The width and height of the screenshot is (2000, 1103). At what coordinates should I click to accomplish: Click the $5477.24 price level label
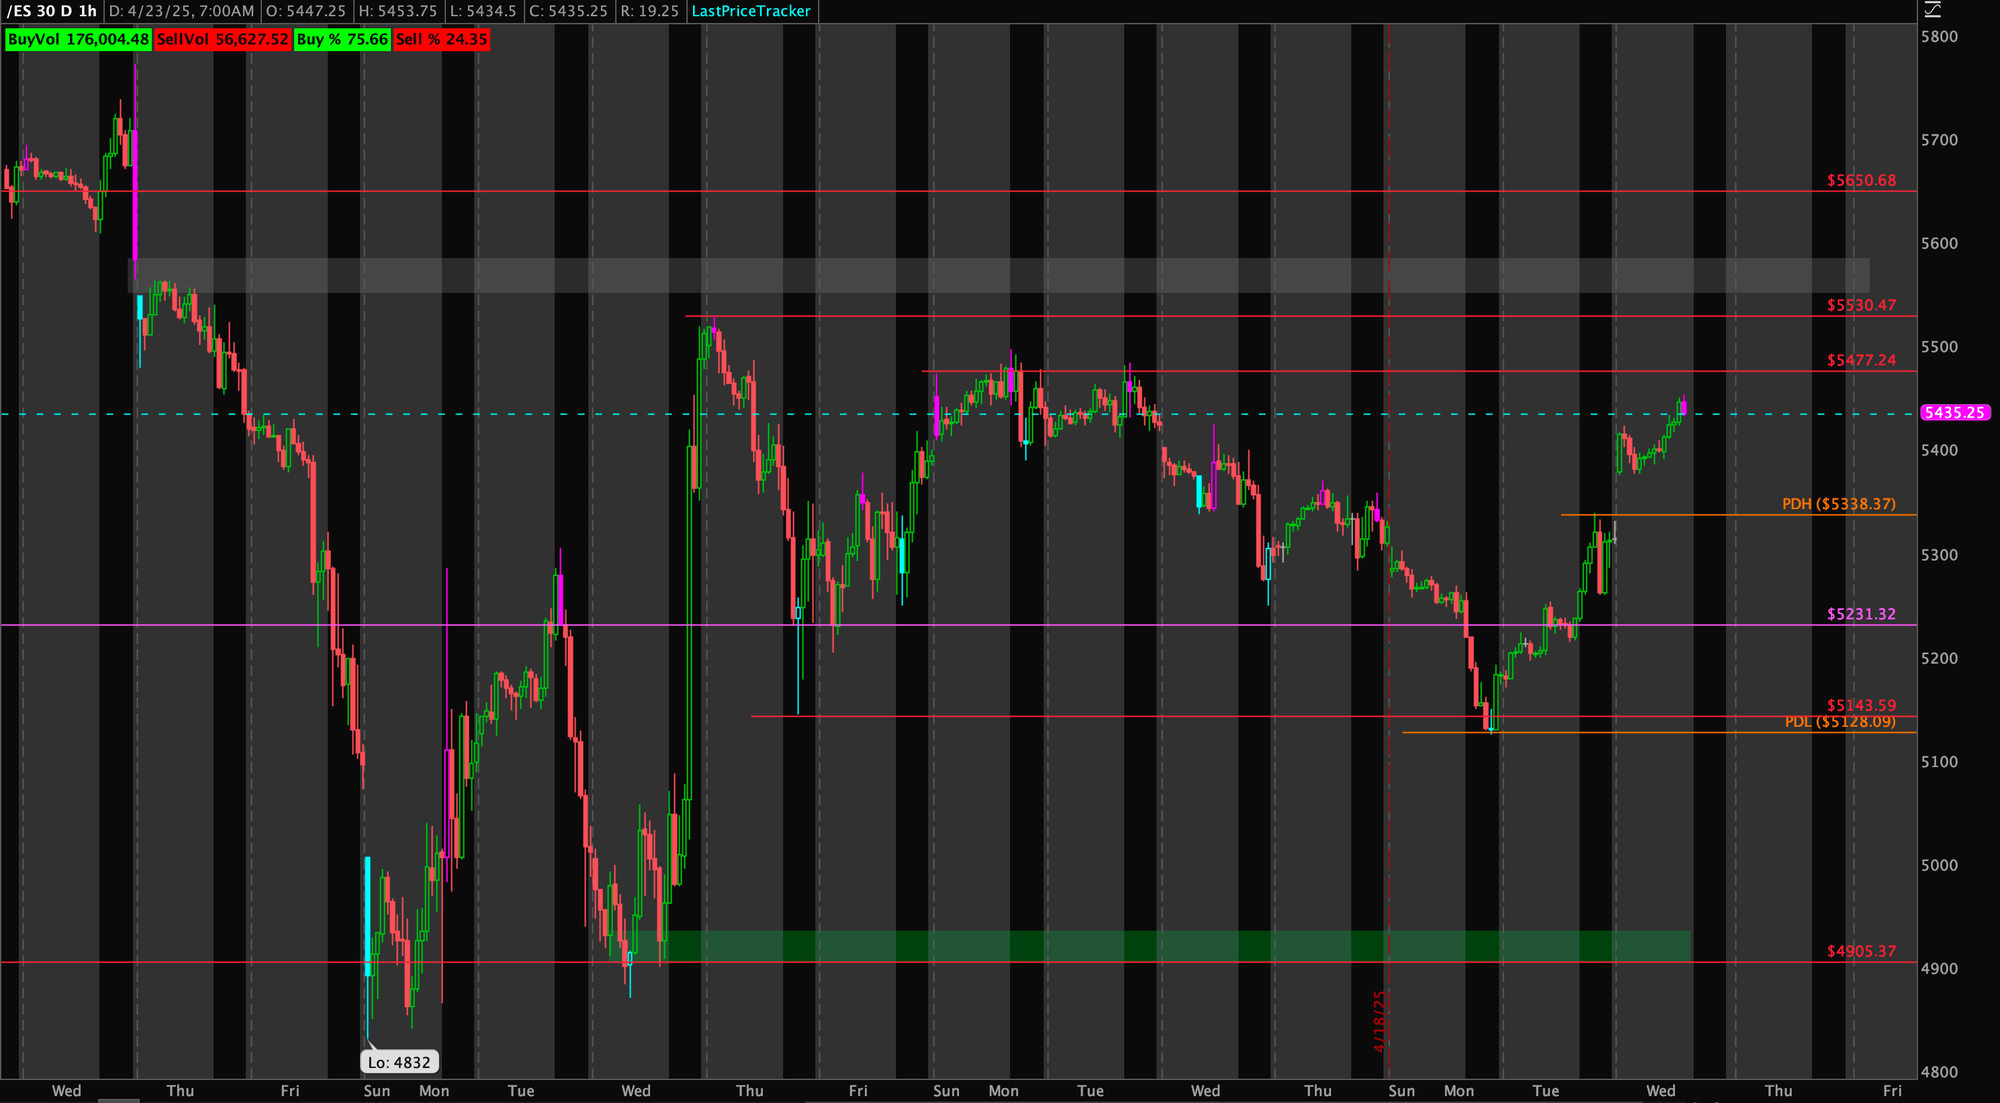coord(1860,361)
